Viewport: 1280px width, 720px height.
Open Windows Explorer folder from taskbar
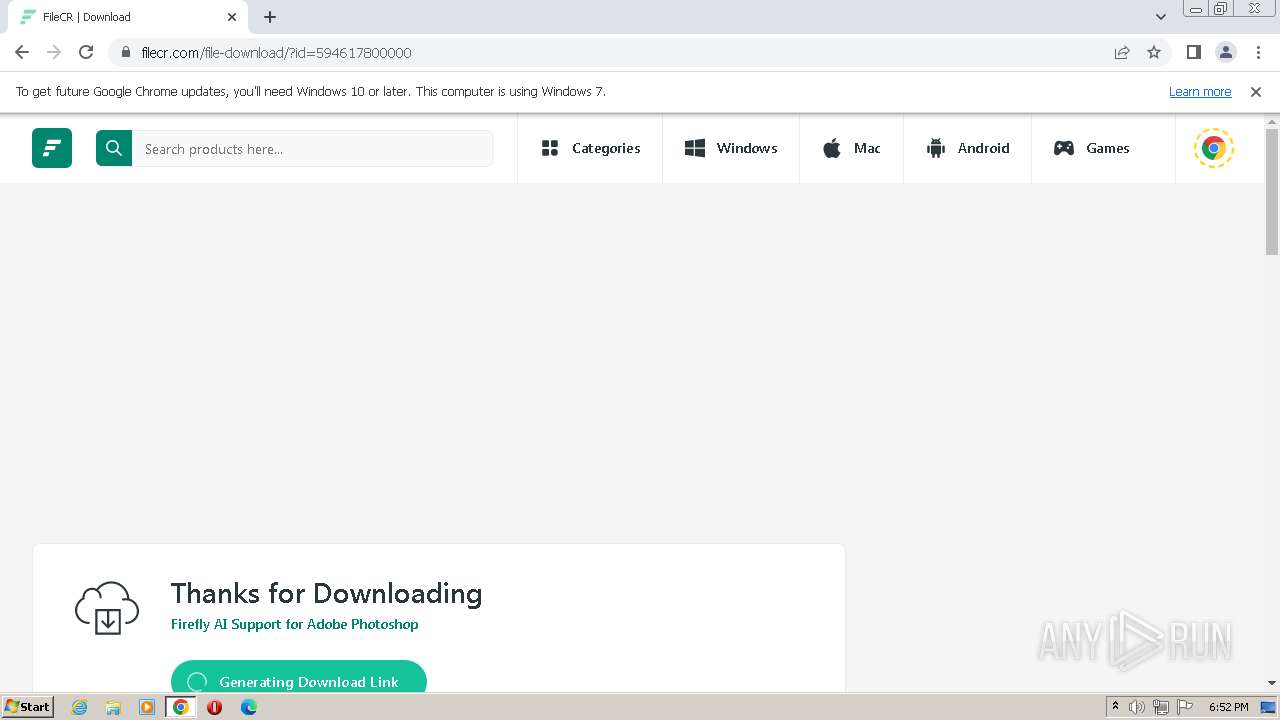[113, 707]
